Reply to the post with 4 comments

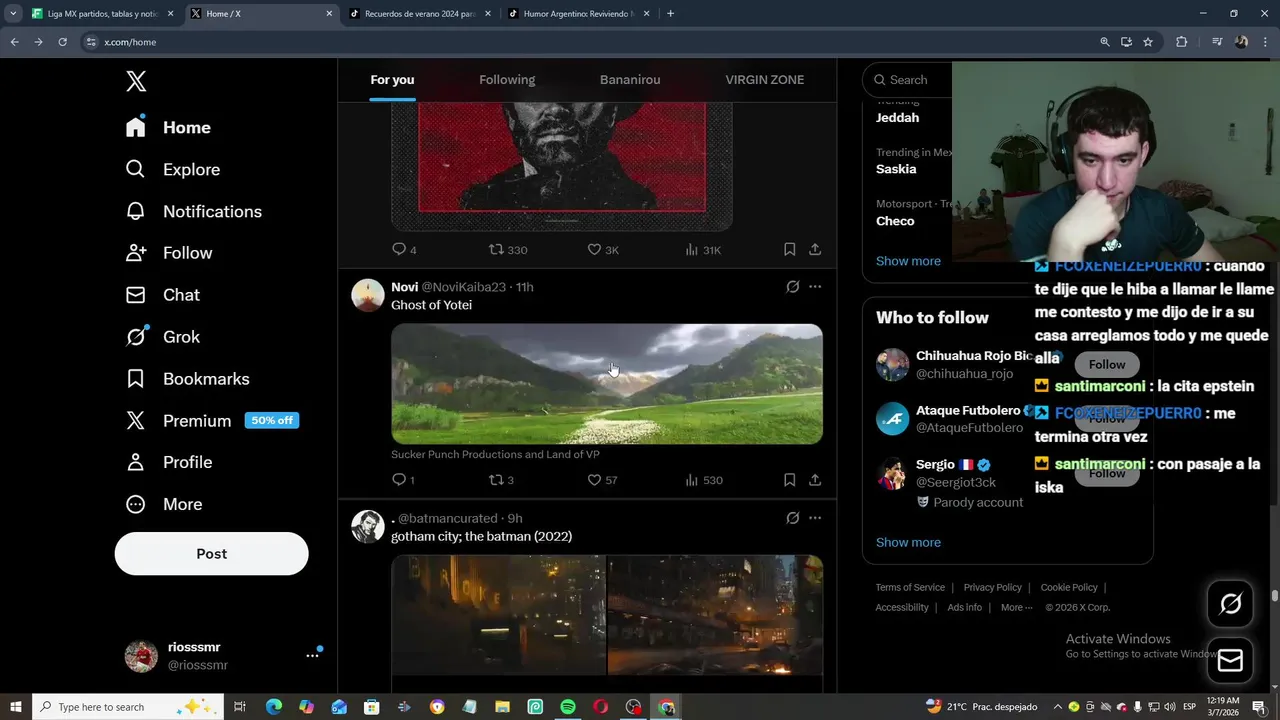click(x=404, y=249)
